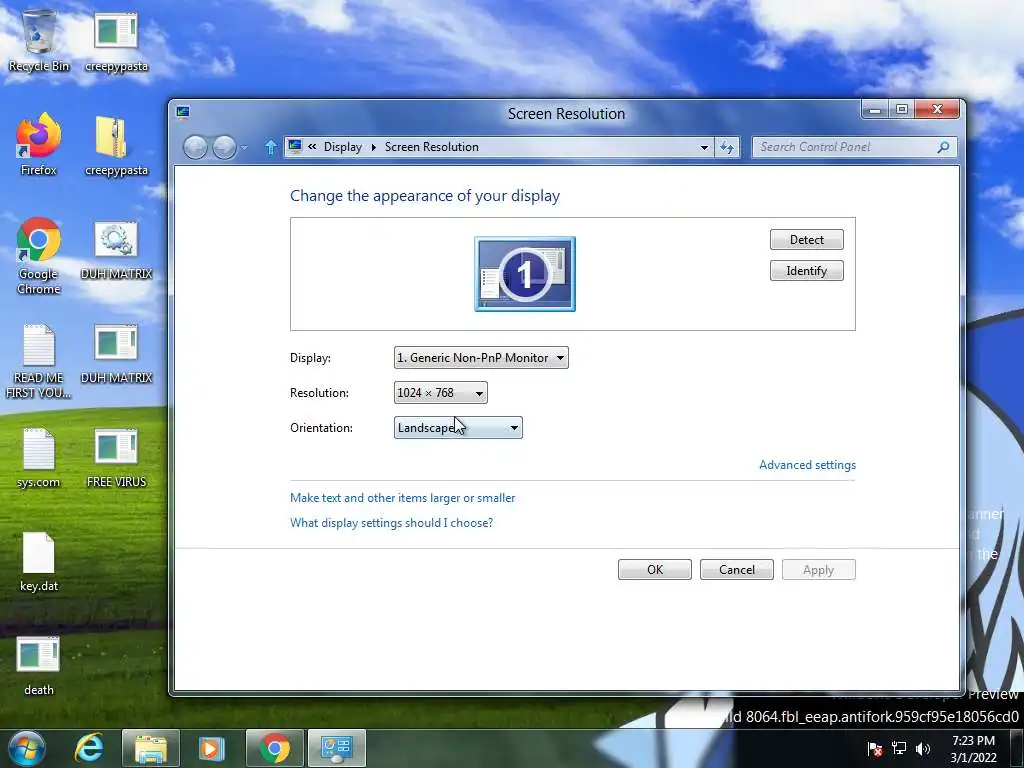This screenshot has width=1024, height=768.
Task: Open the network tray icon
Action: 899,749
